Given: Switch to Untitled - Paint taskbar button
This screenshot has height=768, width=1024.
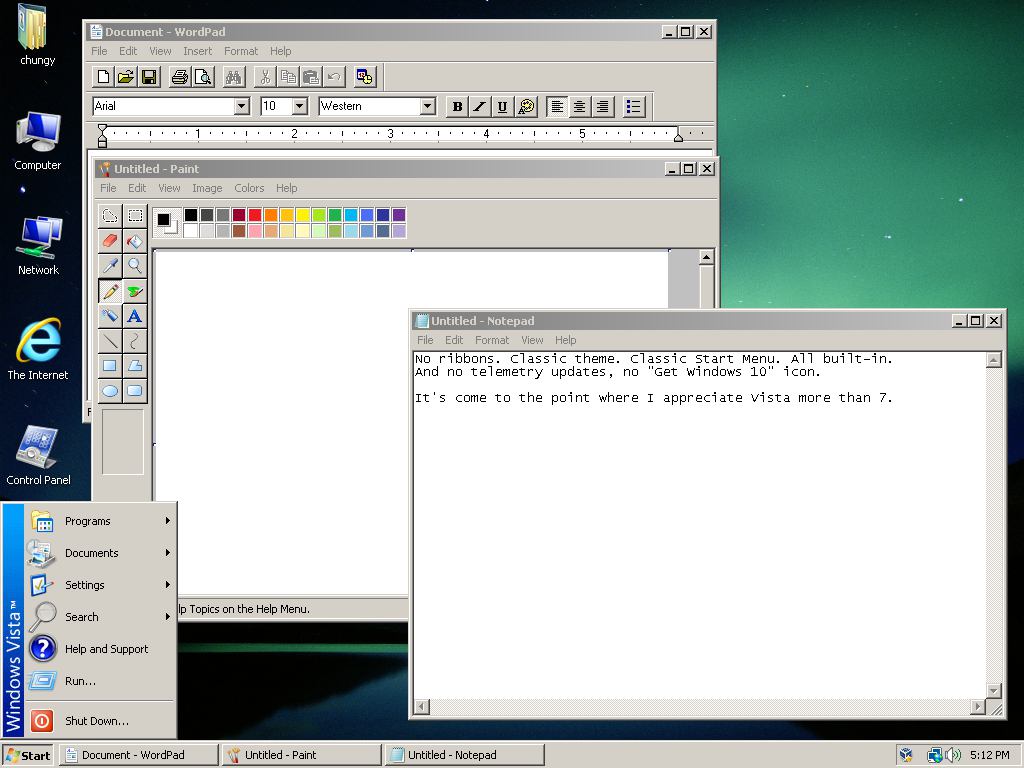Looking at the screenshot, I should (301, 755).
